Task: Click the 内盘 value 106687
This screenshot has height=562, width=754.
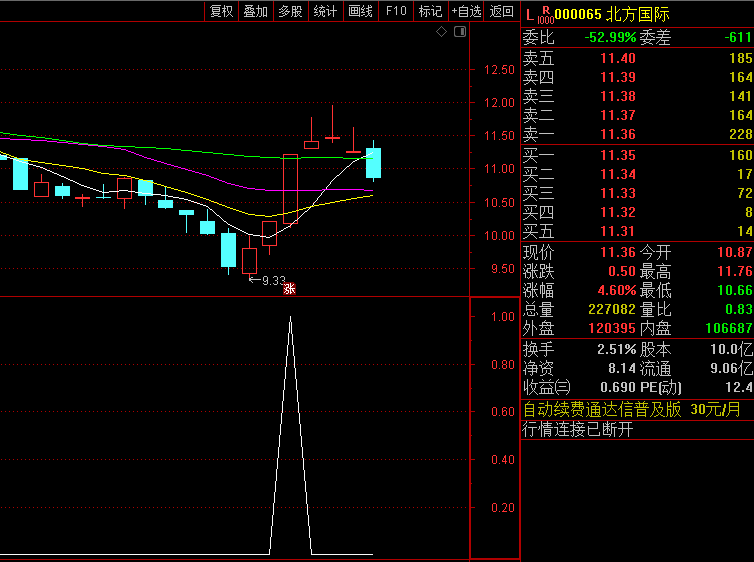Action: point(729,328)
